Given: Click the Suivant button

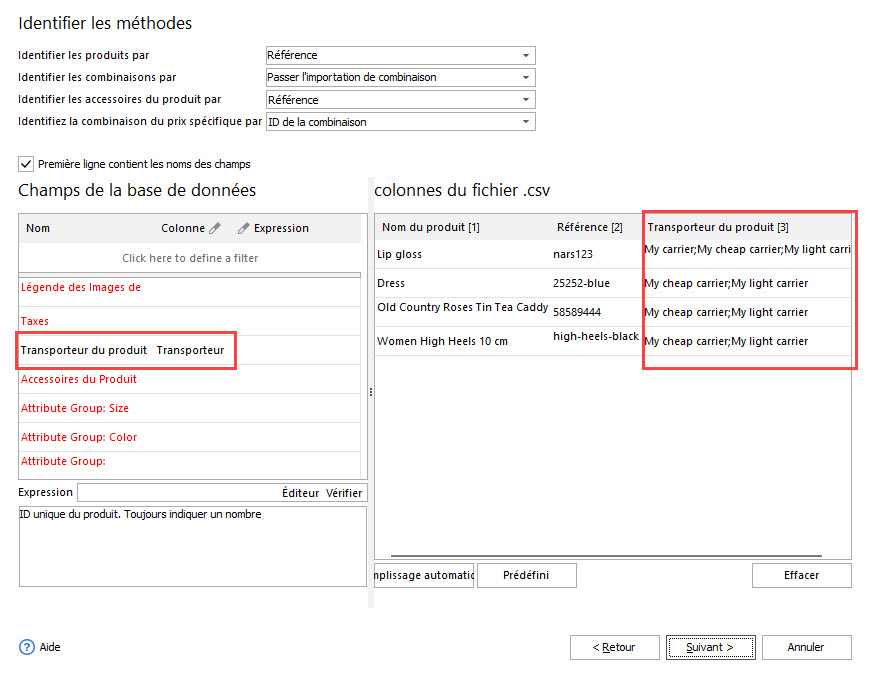Looking at the screenshot, I should [710, 647].
